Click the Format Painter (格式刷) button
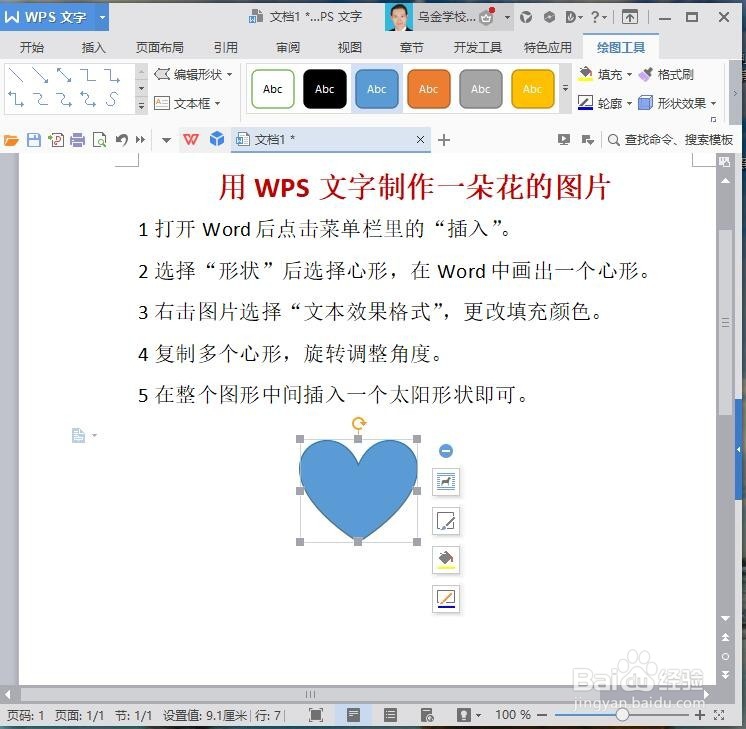The image size is (746, 729). coord(666,75)
